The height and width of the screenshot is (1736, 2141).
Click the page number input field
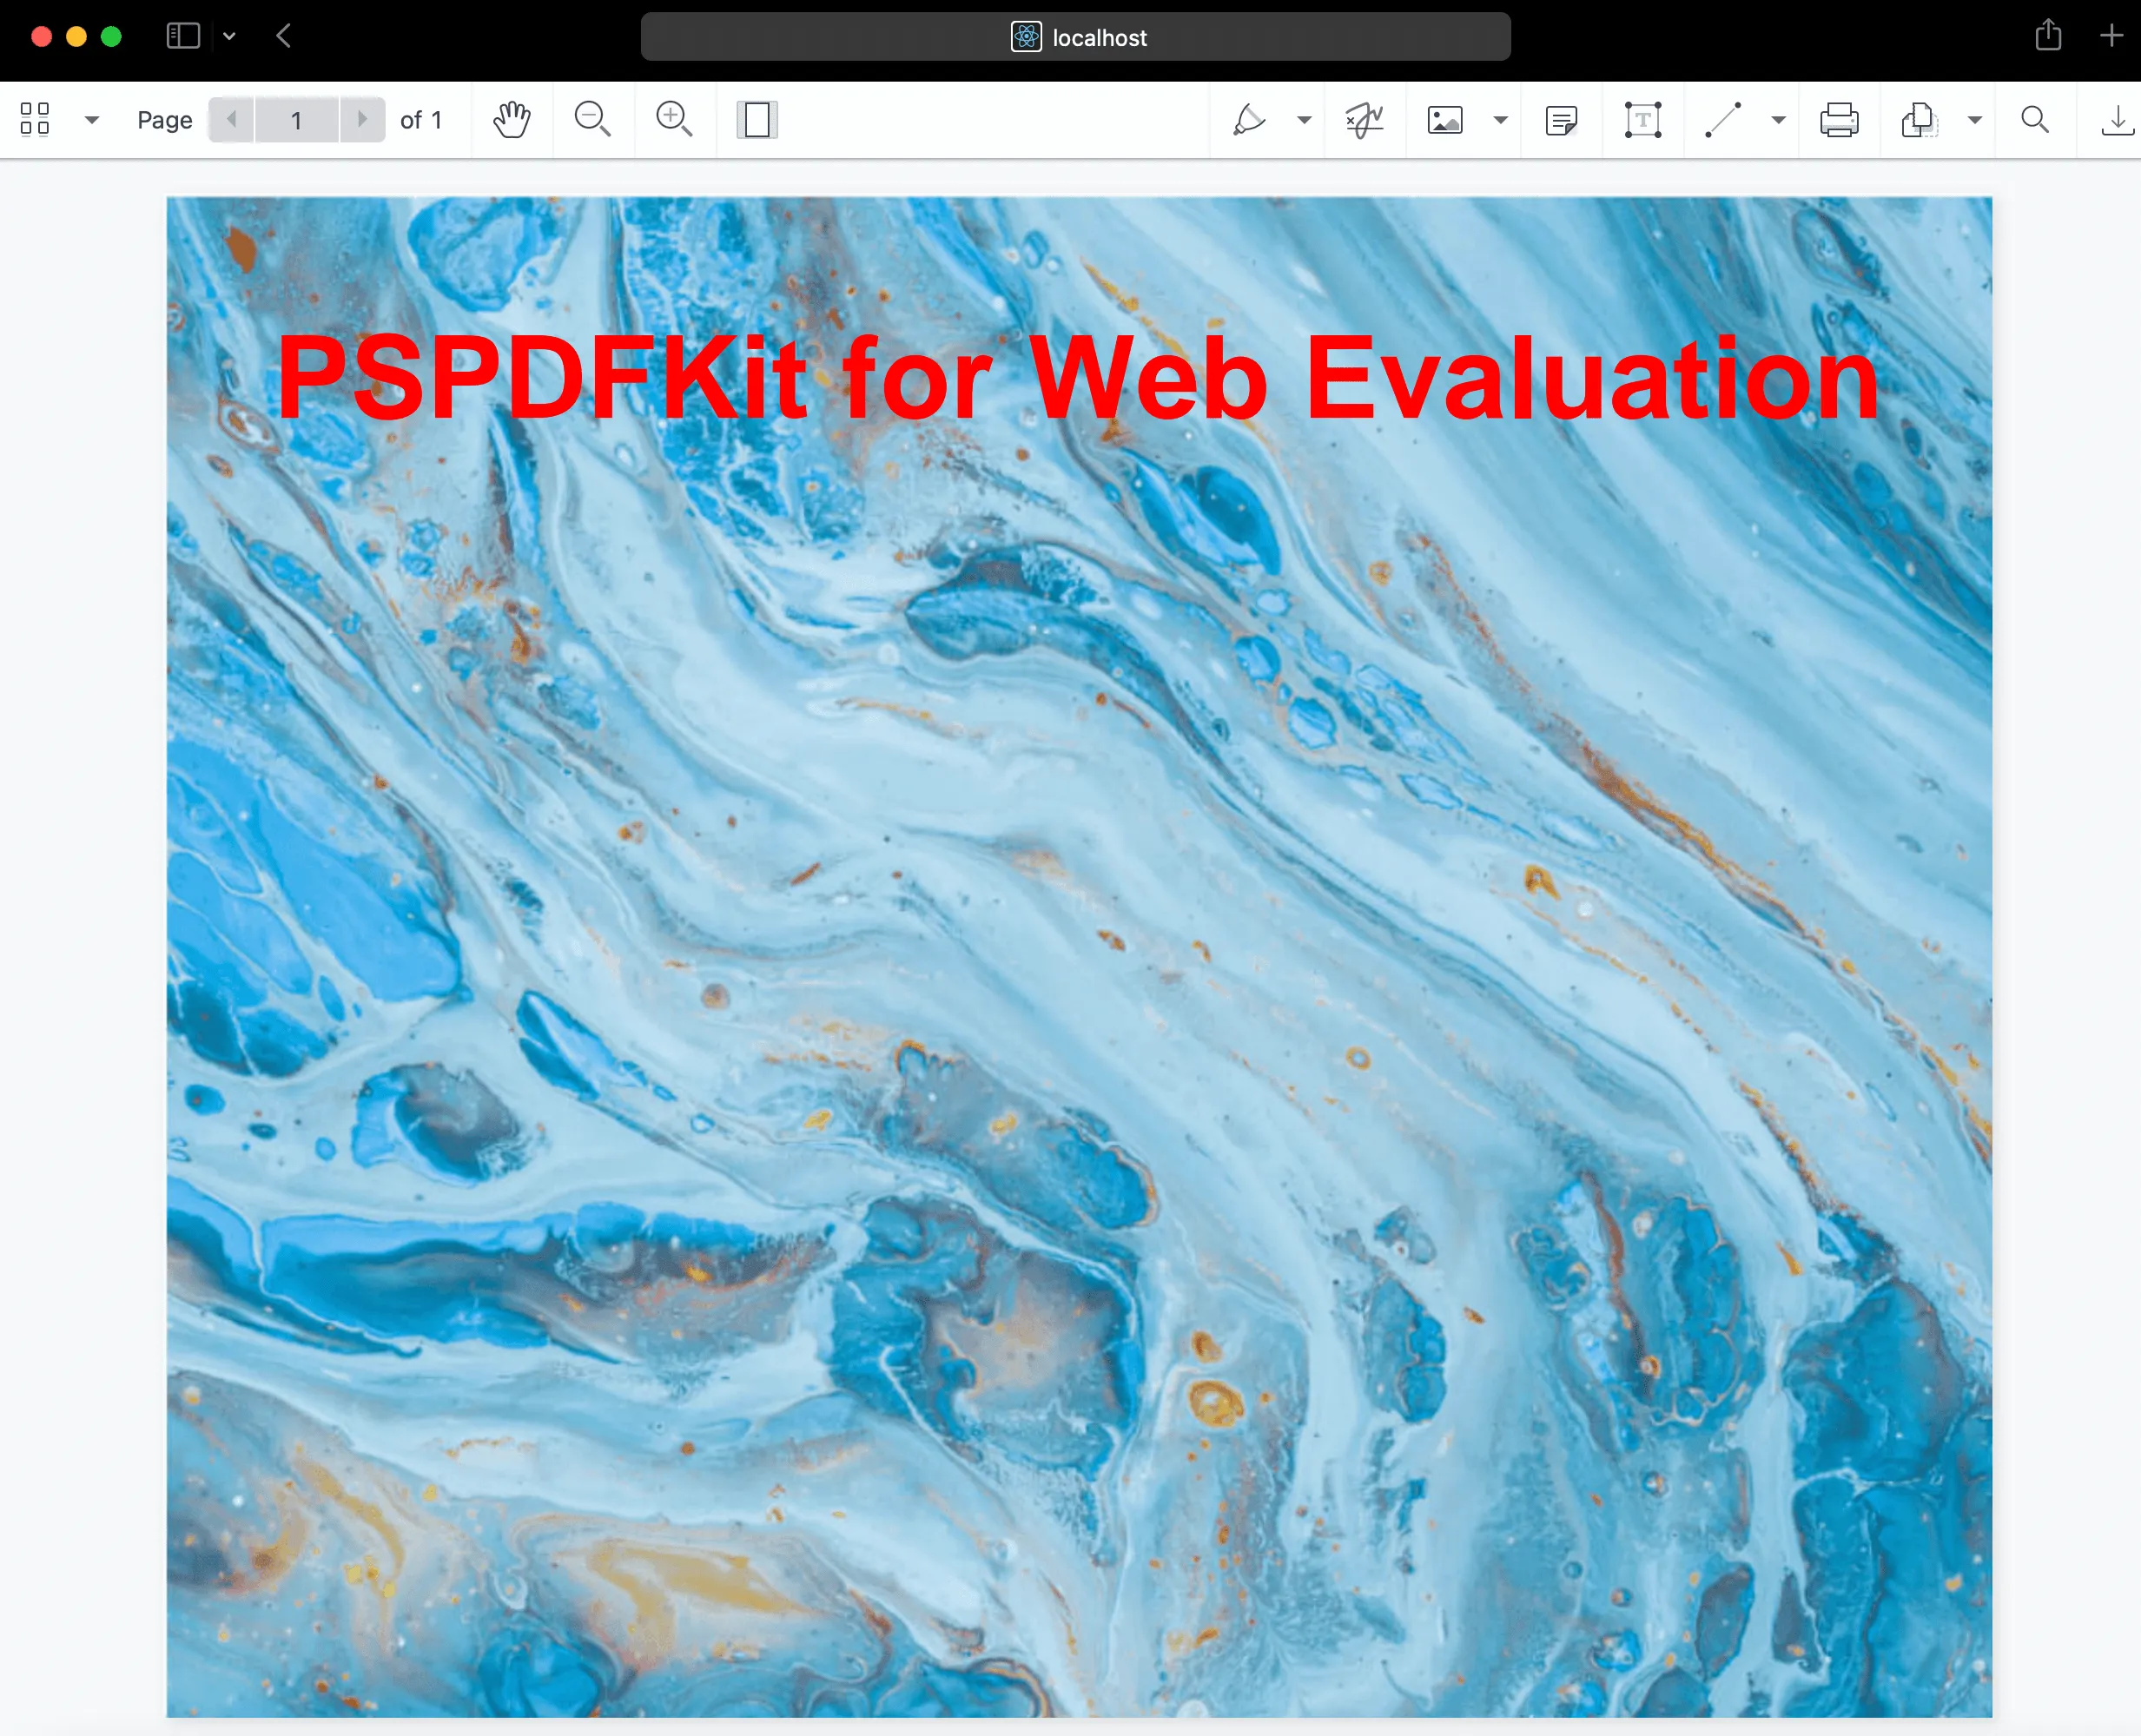pyautogui.click(x=297, y=120)
